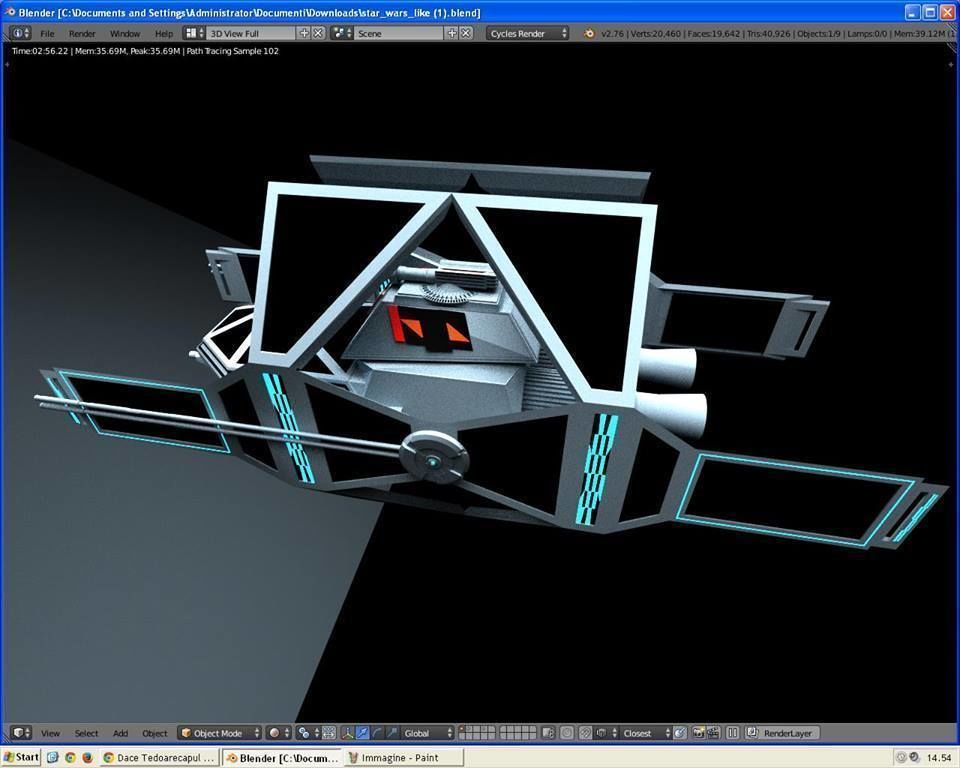960x768 pixels.
Task: Open the Window menu
Action: click(x=125, y=34)
